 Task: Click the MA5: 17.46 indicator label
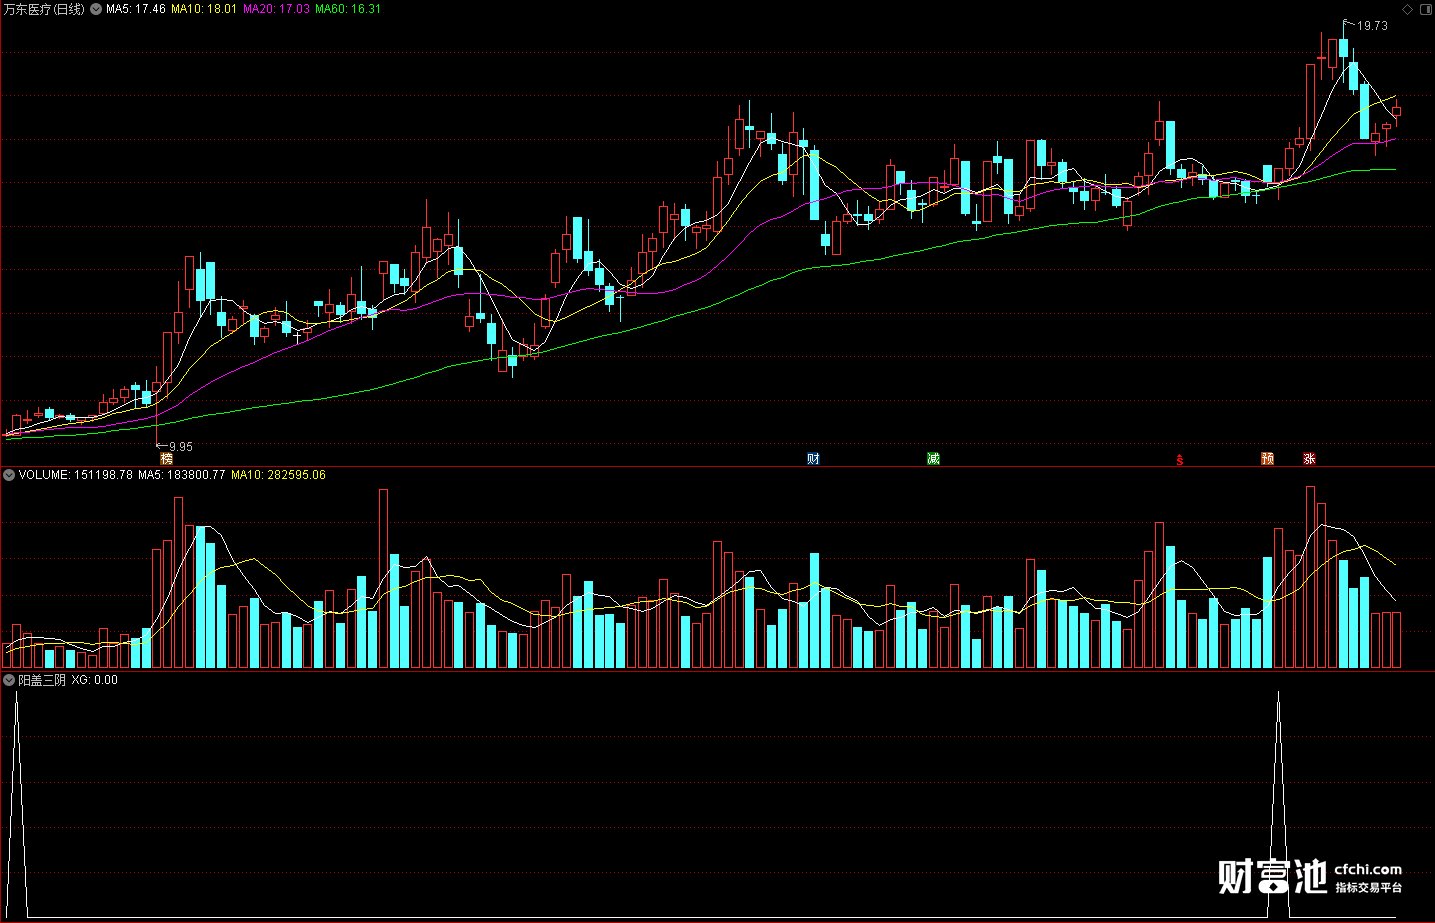136,9
